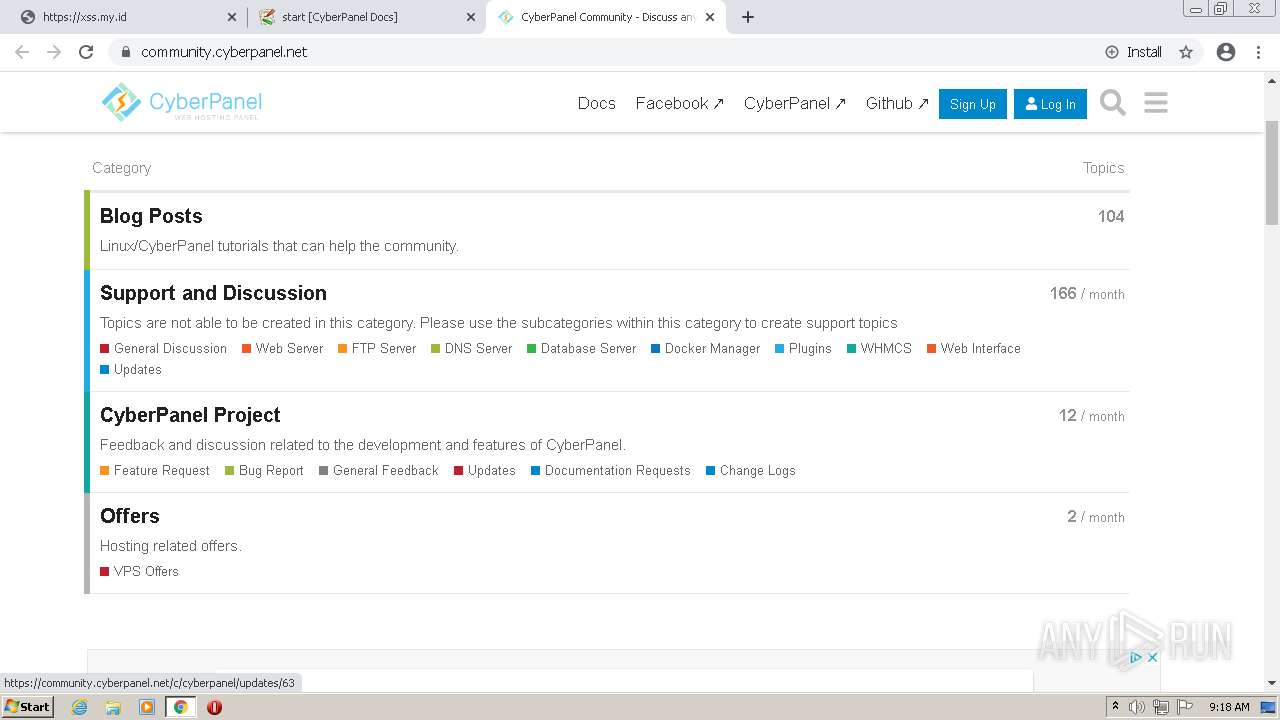Screen dimensions: 1280x720
Task: Click red antivirus icon in taskbar
Action: (x=214, y=707)
